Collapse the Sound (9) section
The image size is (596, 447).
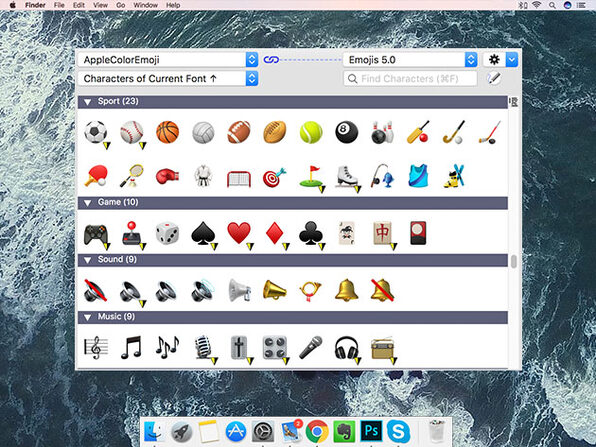pyautogui.click(x=87, y=260)
